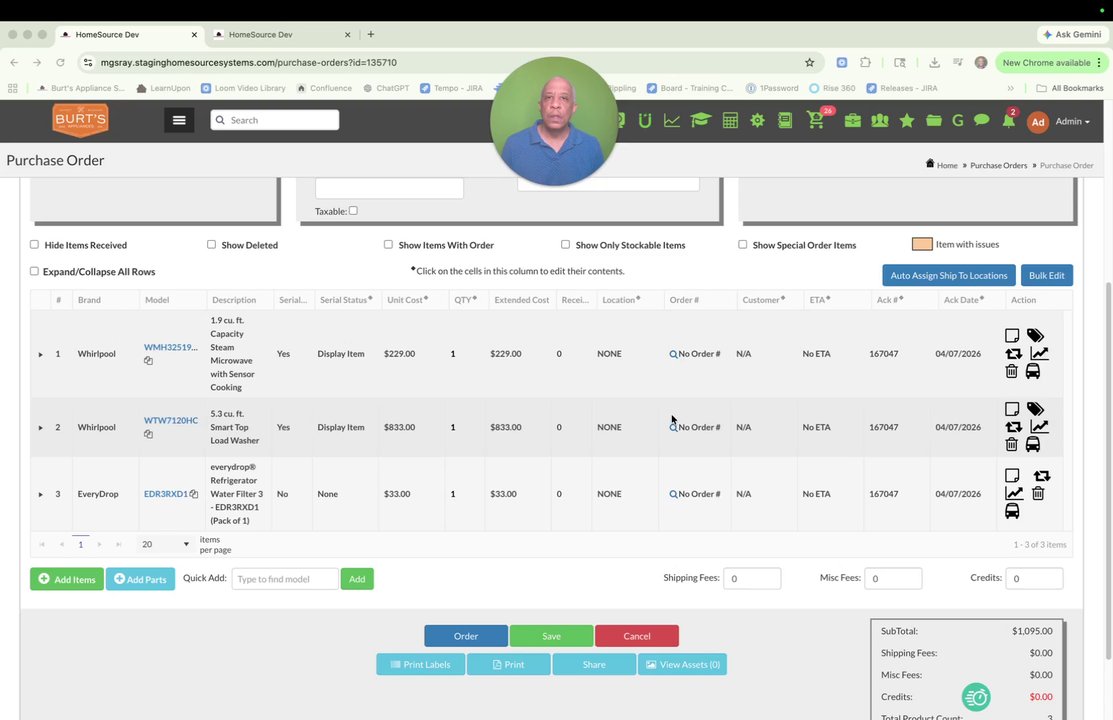Screen dimensions: 1113x720
Task: Expand row 2 Whirlpool washer details
Action: [40, 427]
